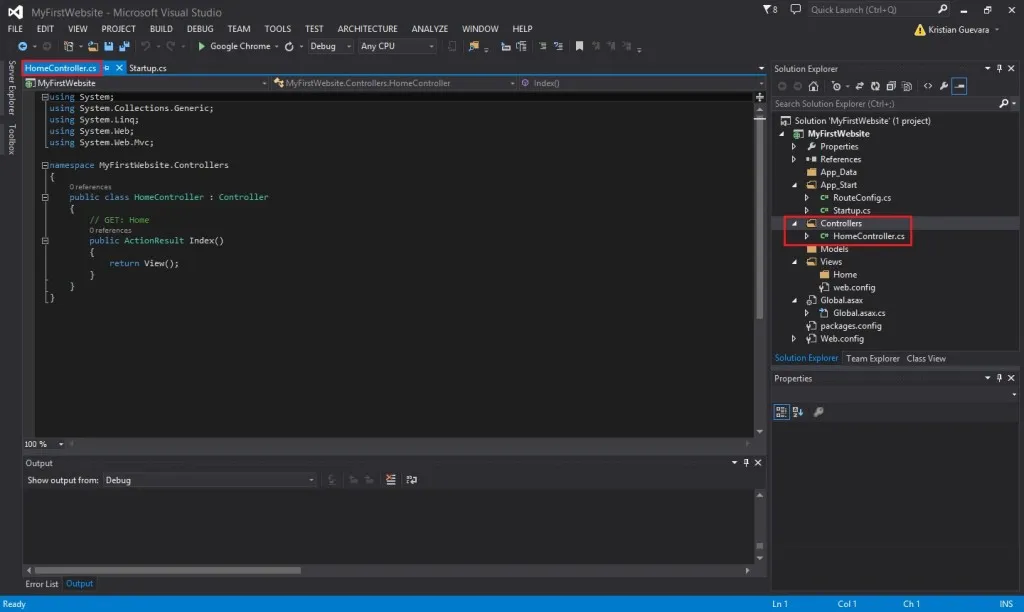Screen dimensions: 1024x612
Task: Open Show output from Debug combo box
Action: [210, 480]
